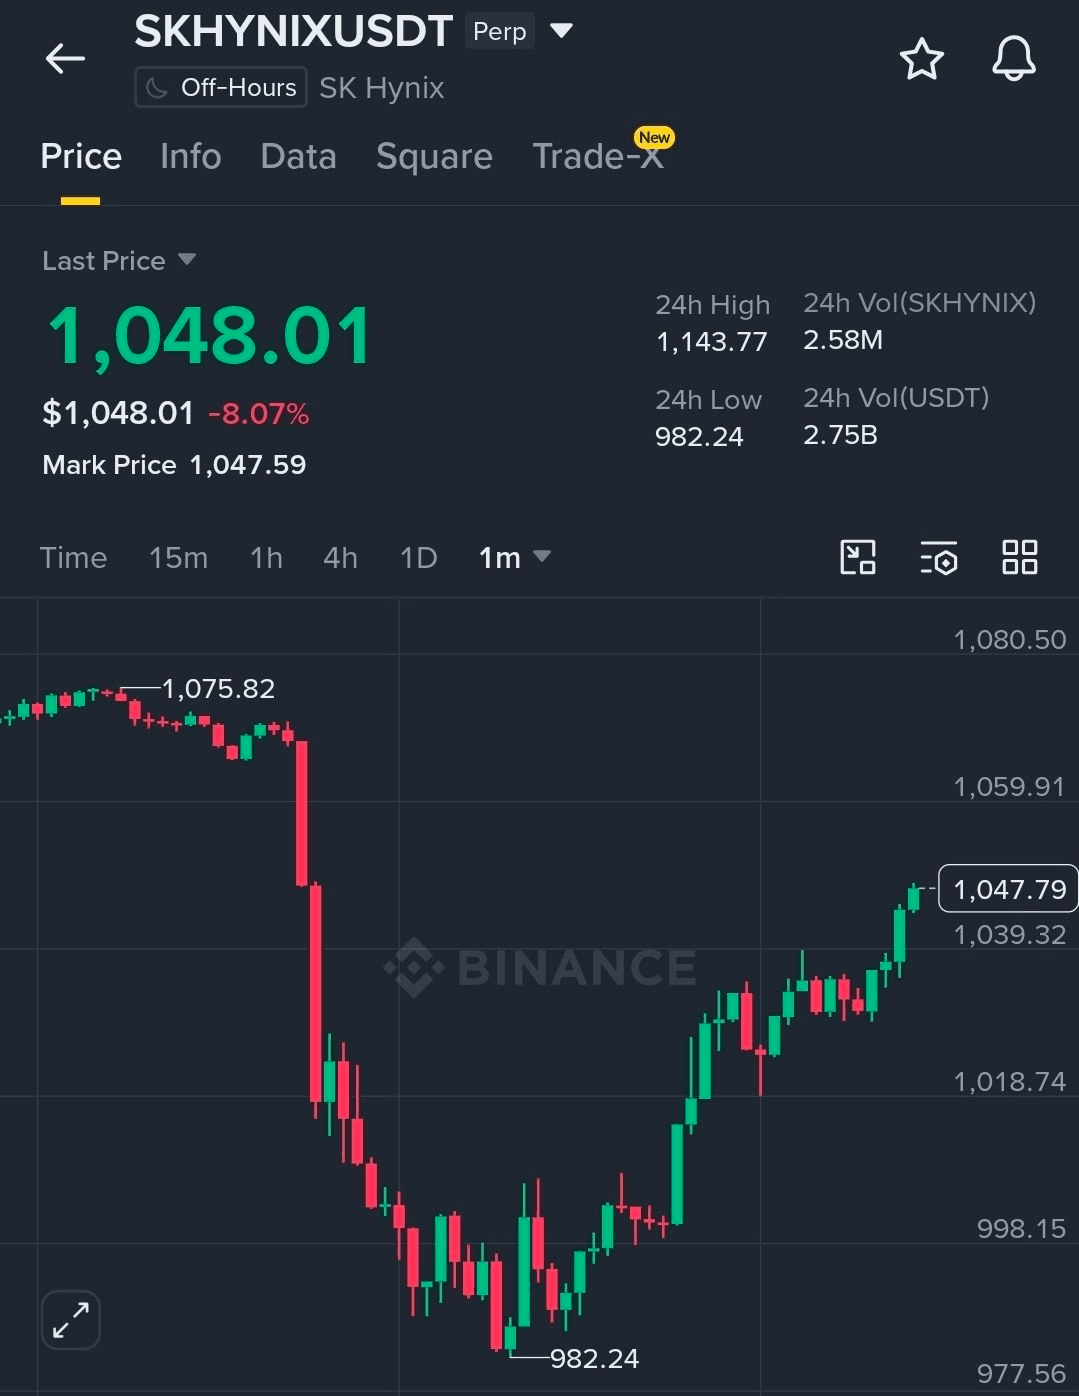Open the four-square grid layout icon

1019,557
